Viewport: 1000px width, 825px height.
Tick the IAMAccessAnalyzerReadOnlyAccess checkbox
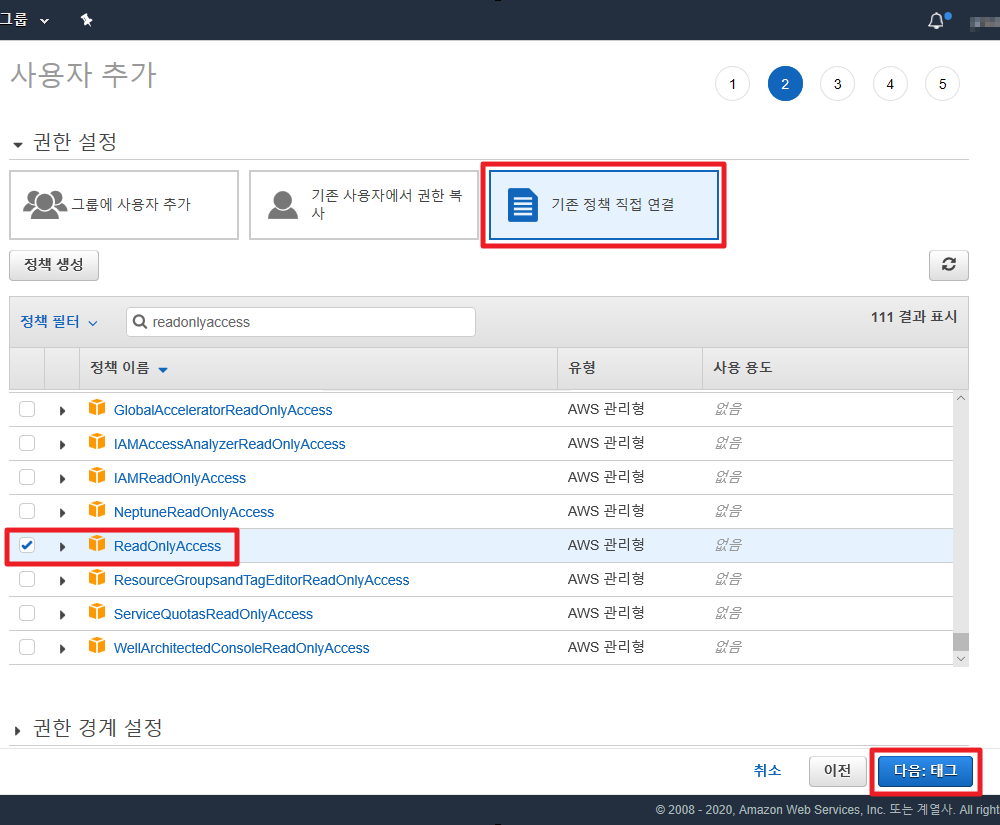(27, 442)
